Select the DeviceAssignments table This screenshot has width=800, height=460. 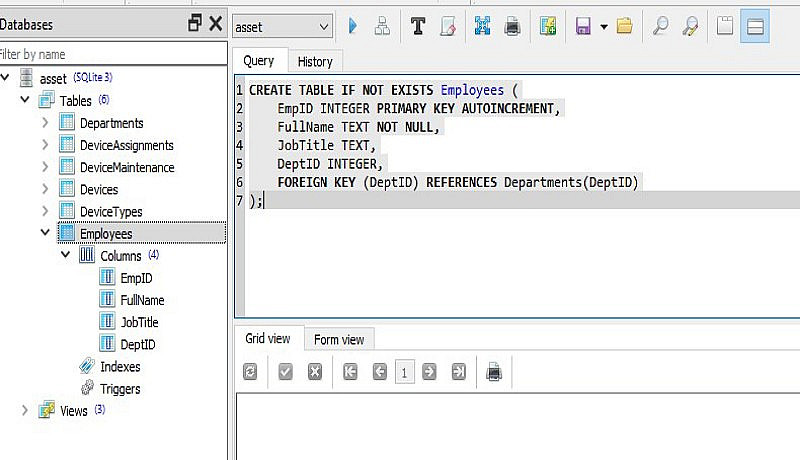[x=127, y=145]
